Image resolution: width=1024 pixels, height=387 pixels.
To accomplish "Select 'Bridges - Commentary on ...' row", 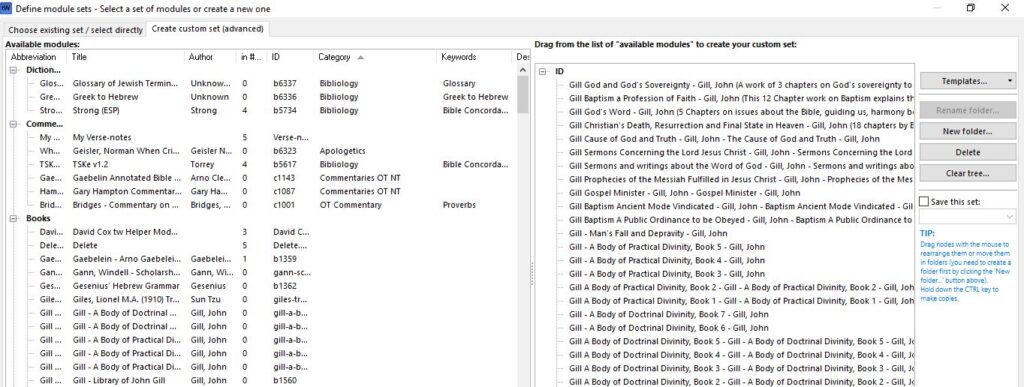I will click(x=261, y=205).
